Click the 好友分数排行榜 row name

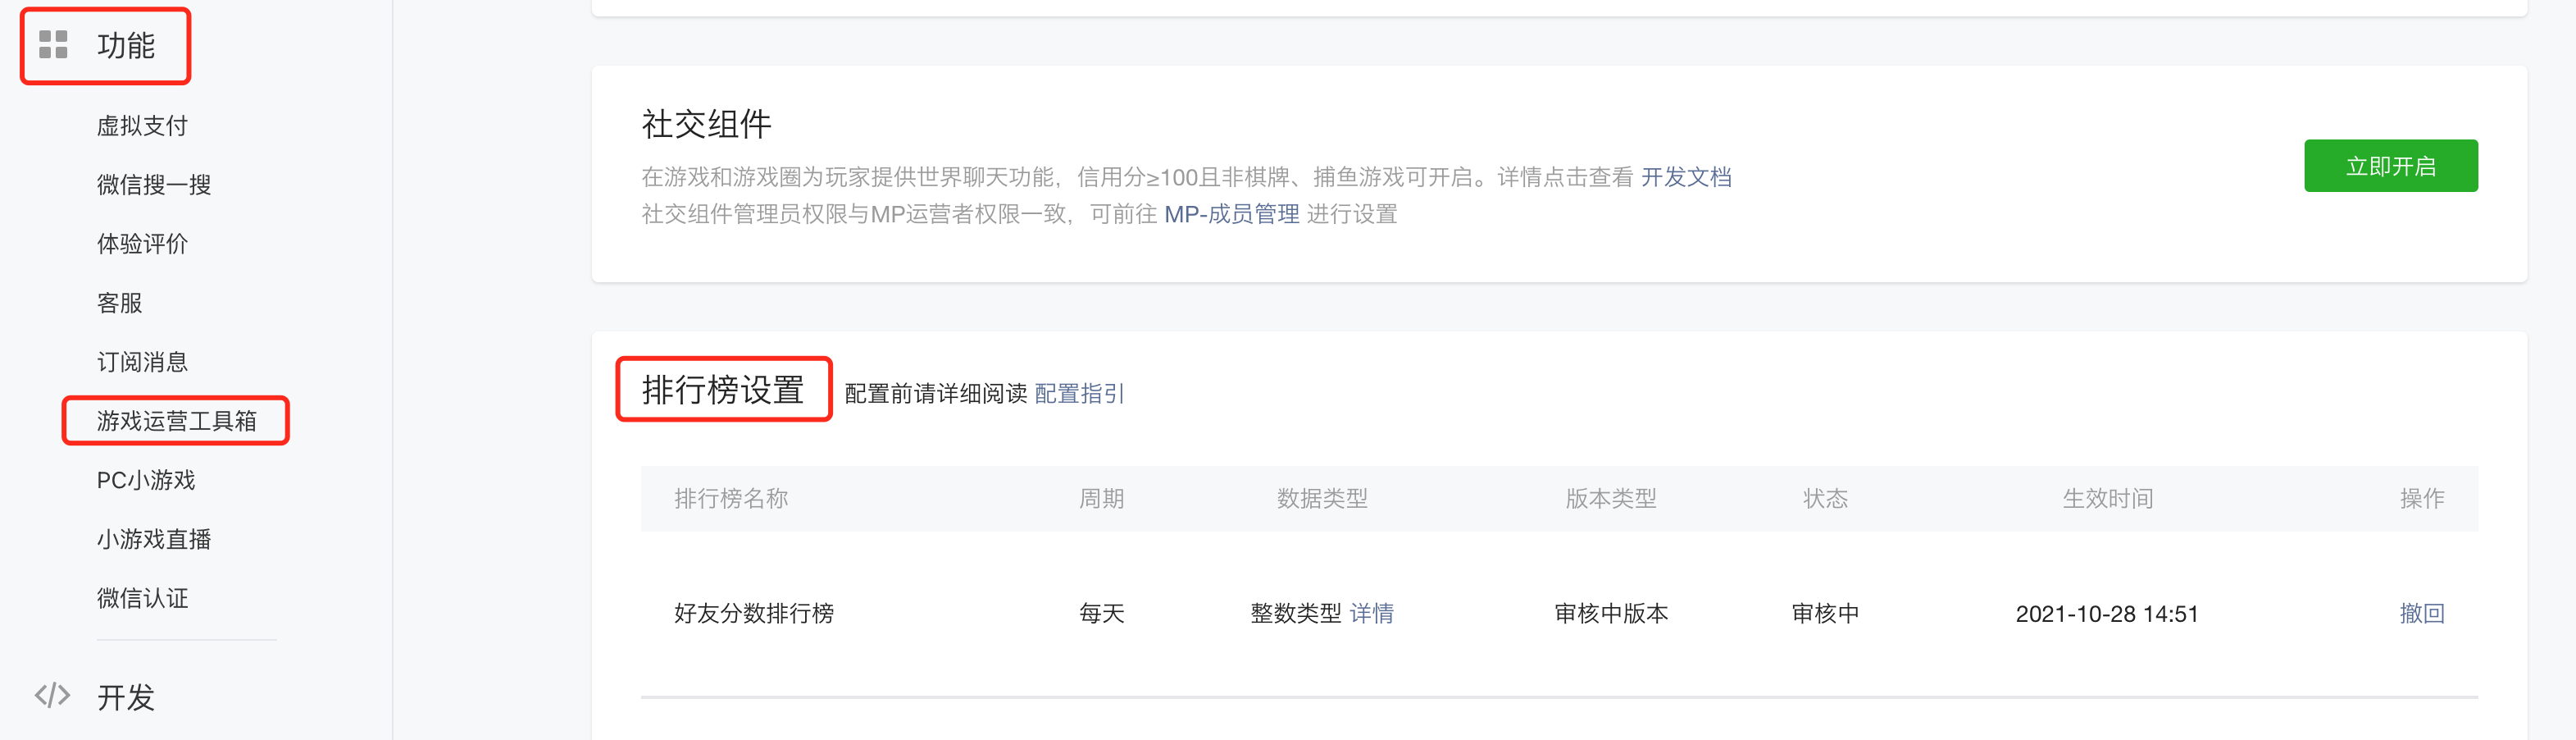point(753,613)
